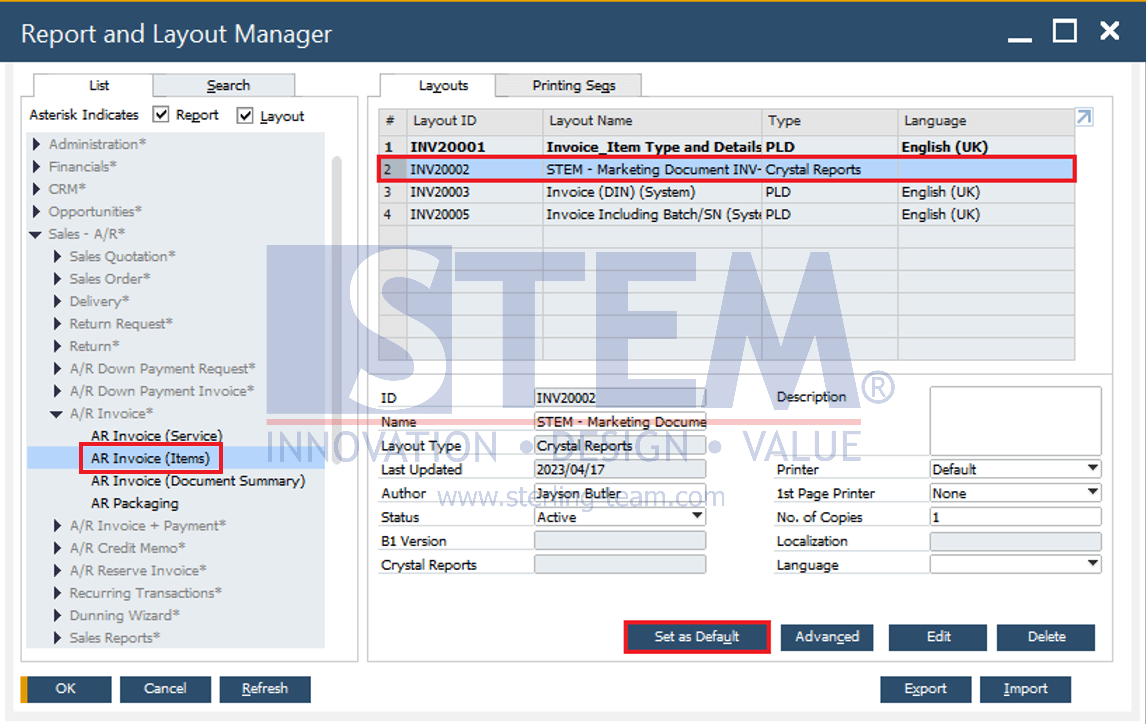Image resolution: width=1146 pixels, height=725 pixels.
Task: Click the Author input field
Action: tap(621, 493)
